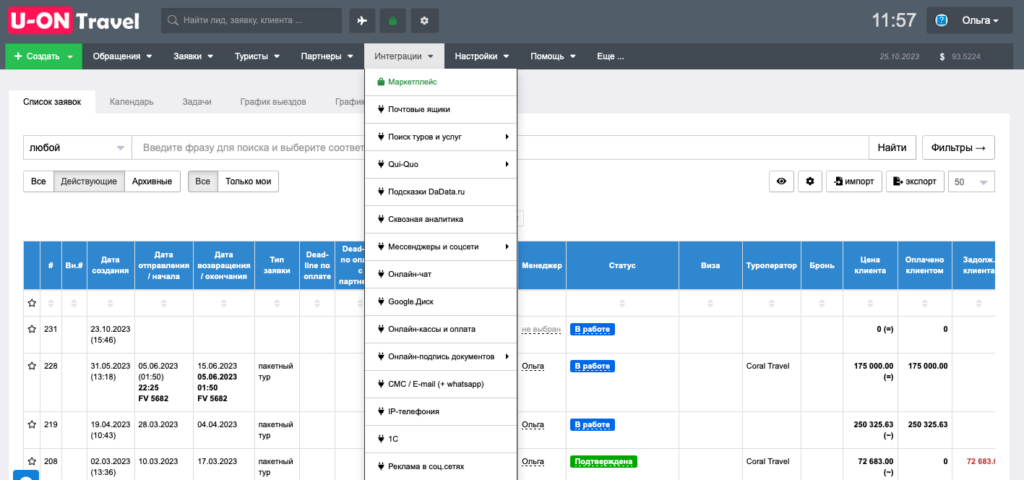Open the green marketplace bag icon
Screen dimensions: 1024x480
392,20
